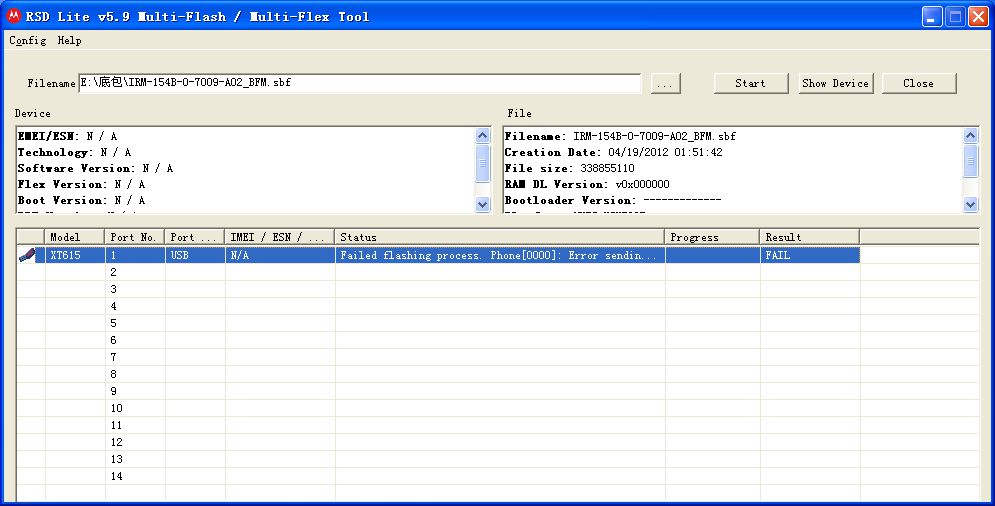Screen dimensions: 995x506
Task: Select port number 4 row
Action: [x=498, y=307]
